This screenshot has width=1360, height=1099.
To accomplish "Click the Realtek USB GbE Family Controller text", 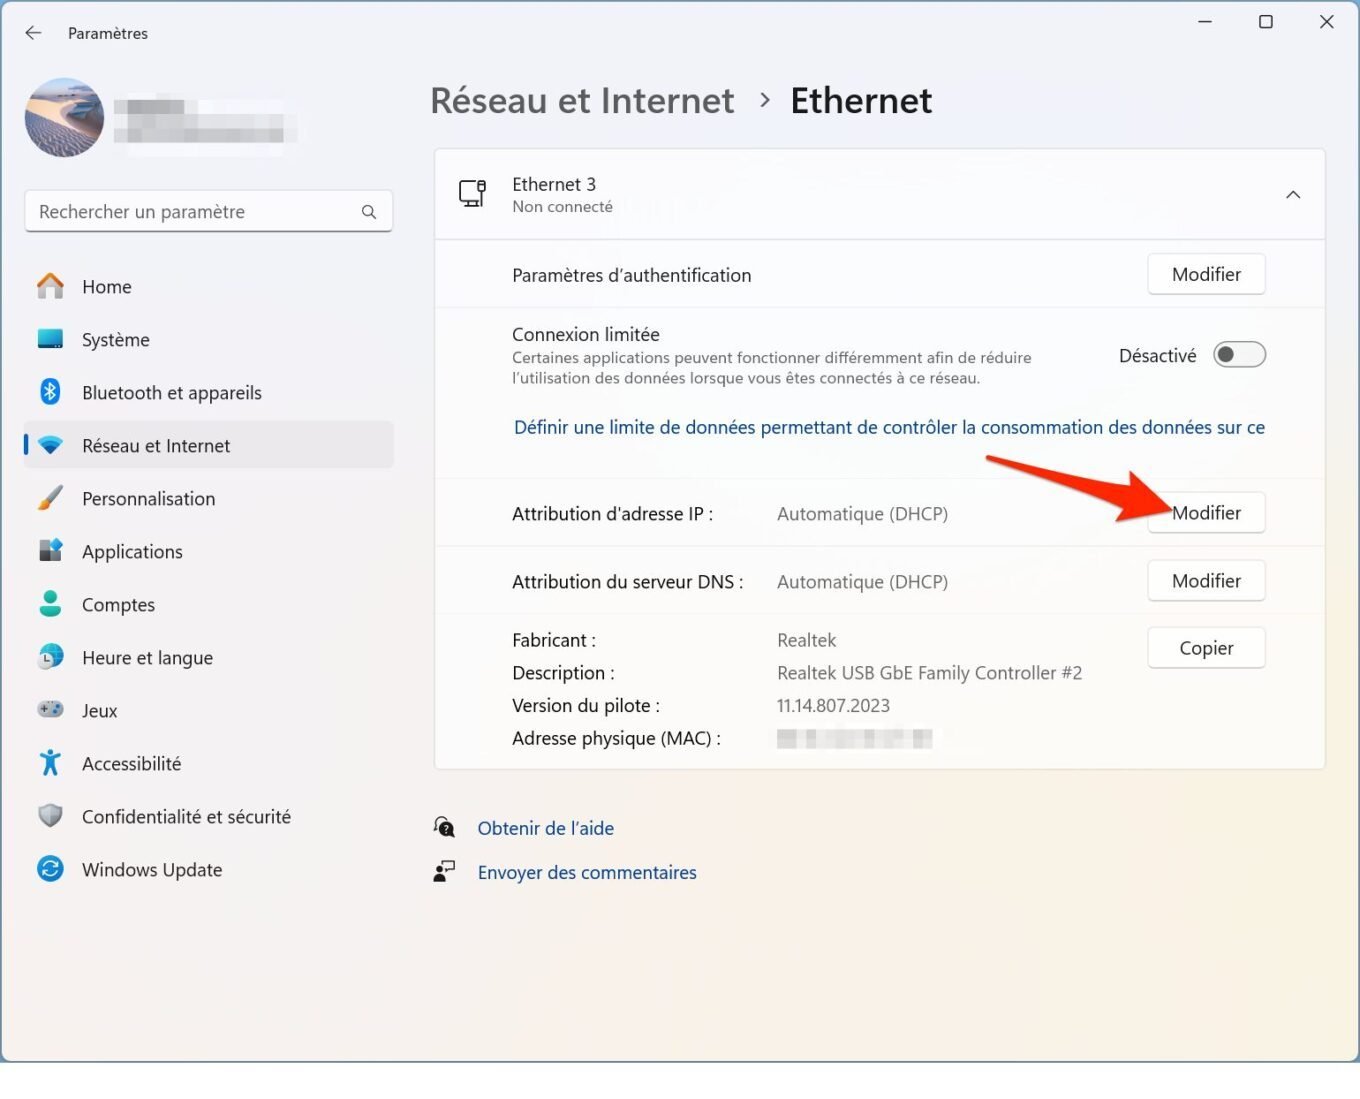I will click(929, 673).
